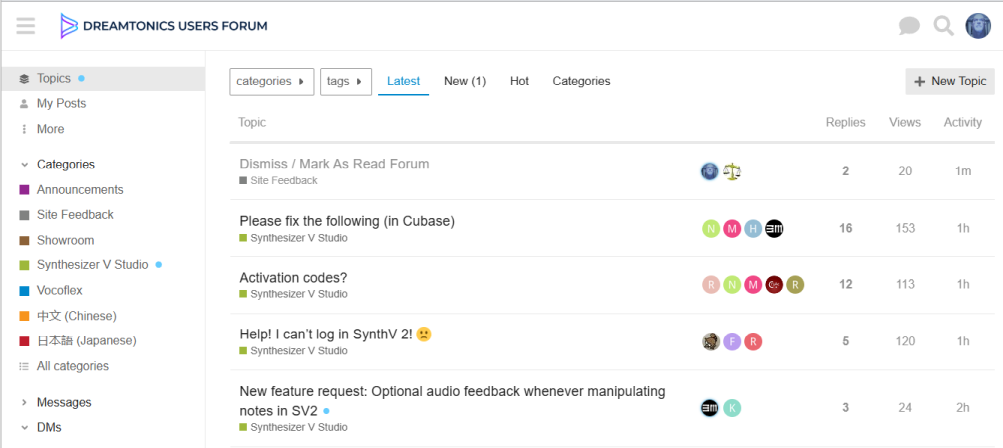This screenshot has width=1003, height=448.
Task: Sort by the Views column header
Action: tap(905, 122)
